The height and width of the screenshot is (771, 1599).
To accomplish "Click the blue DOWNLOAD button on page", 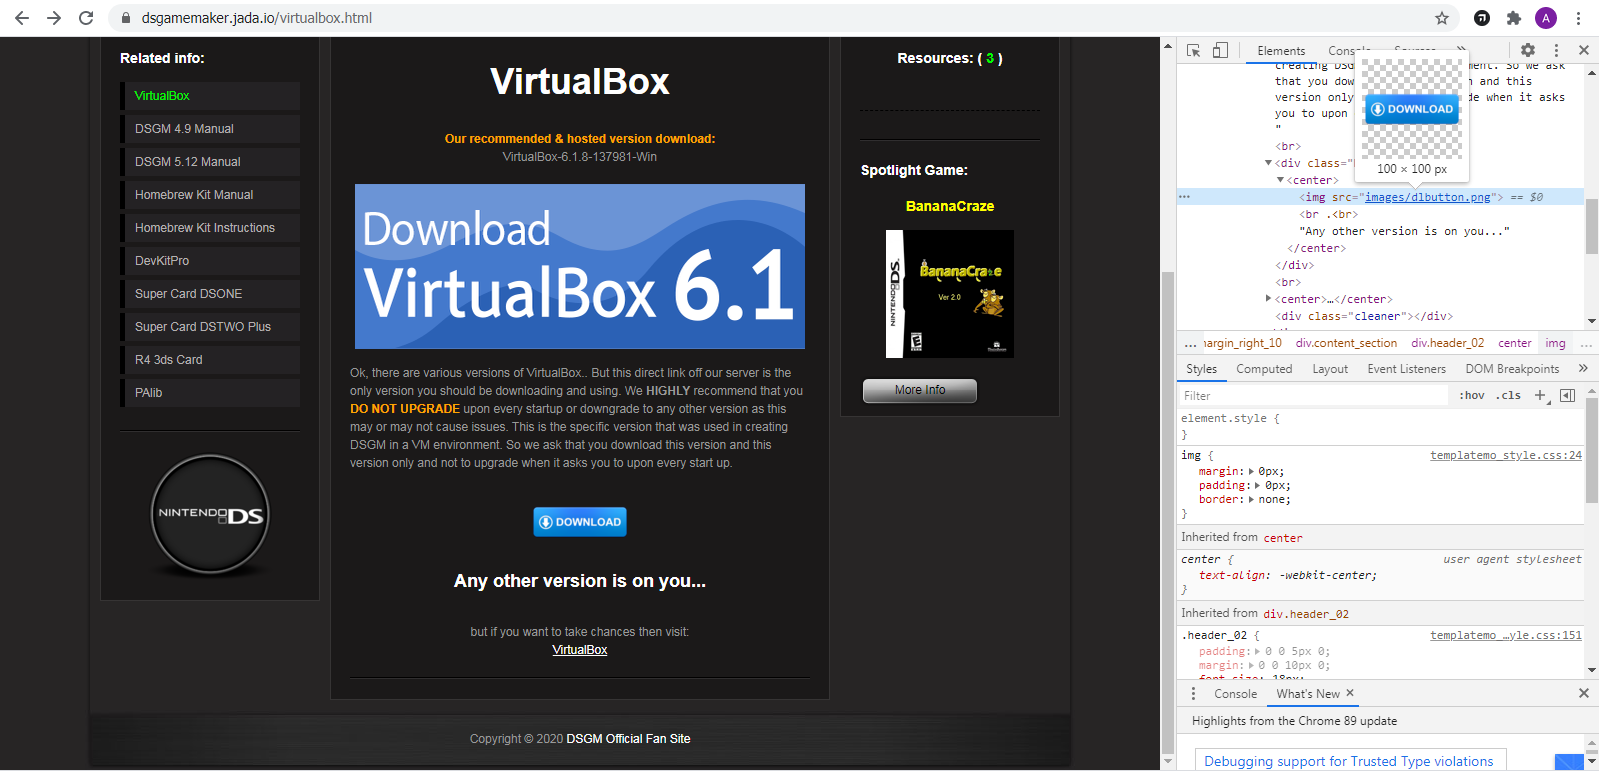I will [x=580, y=522].
